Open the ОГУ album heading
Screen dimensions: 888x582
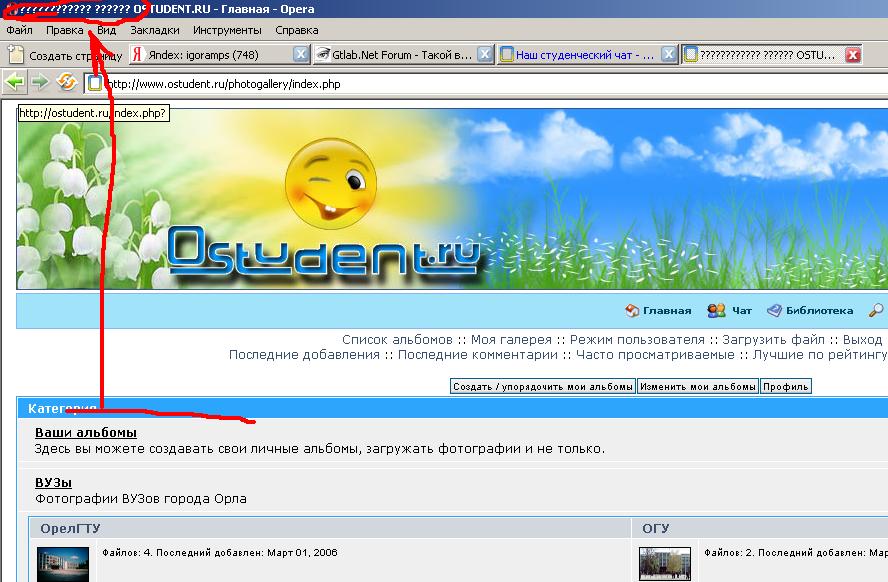[656, 528]
